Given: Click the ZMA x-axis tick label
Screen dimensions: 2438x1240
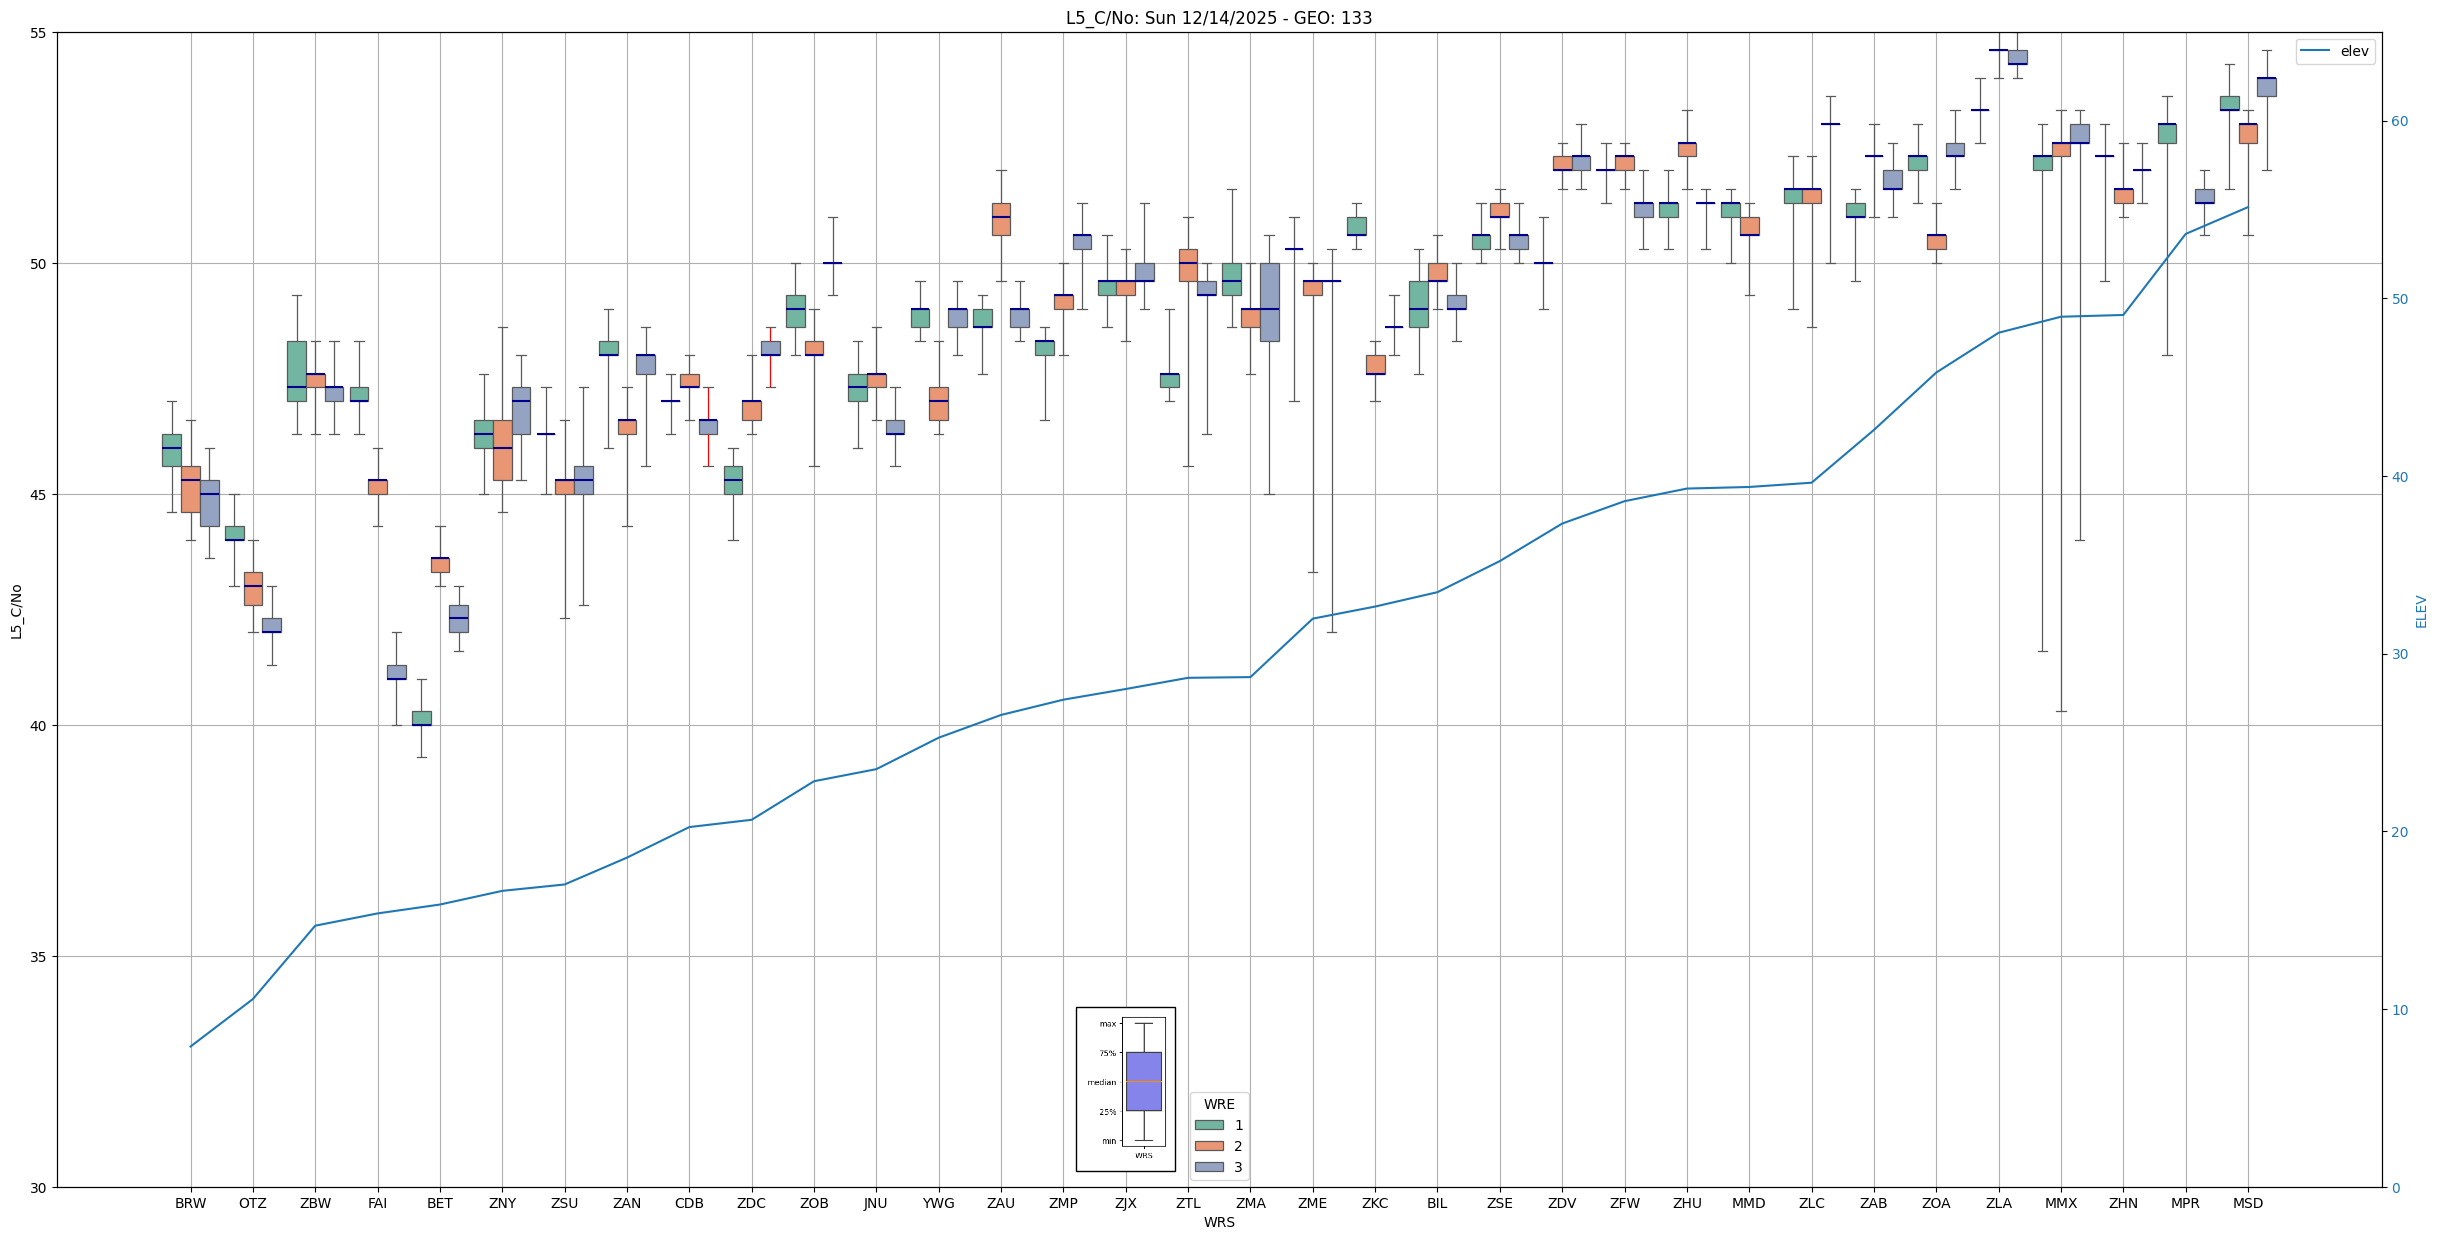Looking at the screenshot, I should [1250, 1203].
